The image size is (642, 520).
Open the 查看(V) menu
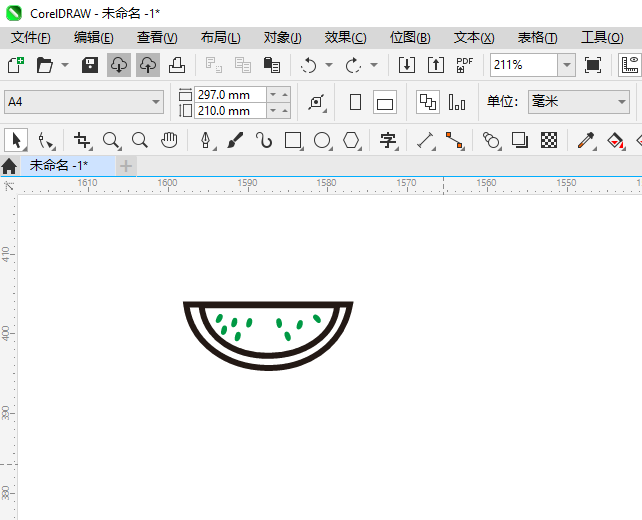tap(157, 38)
